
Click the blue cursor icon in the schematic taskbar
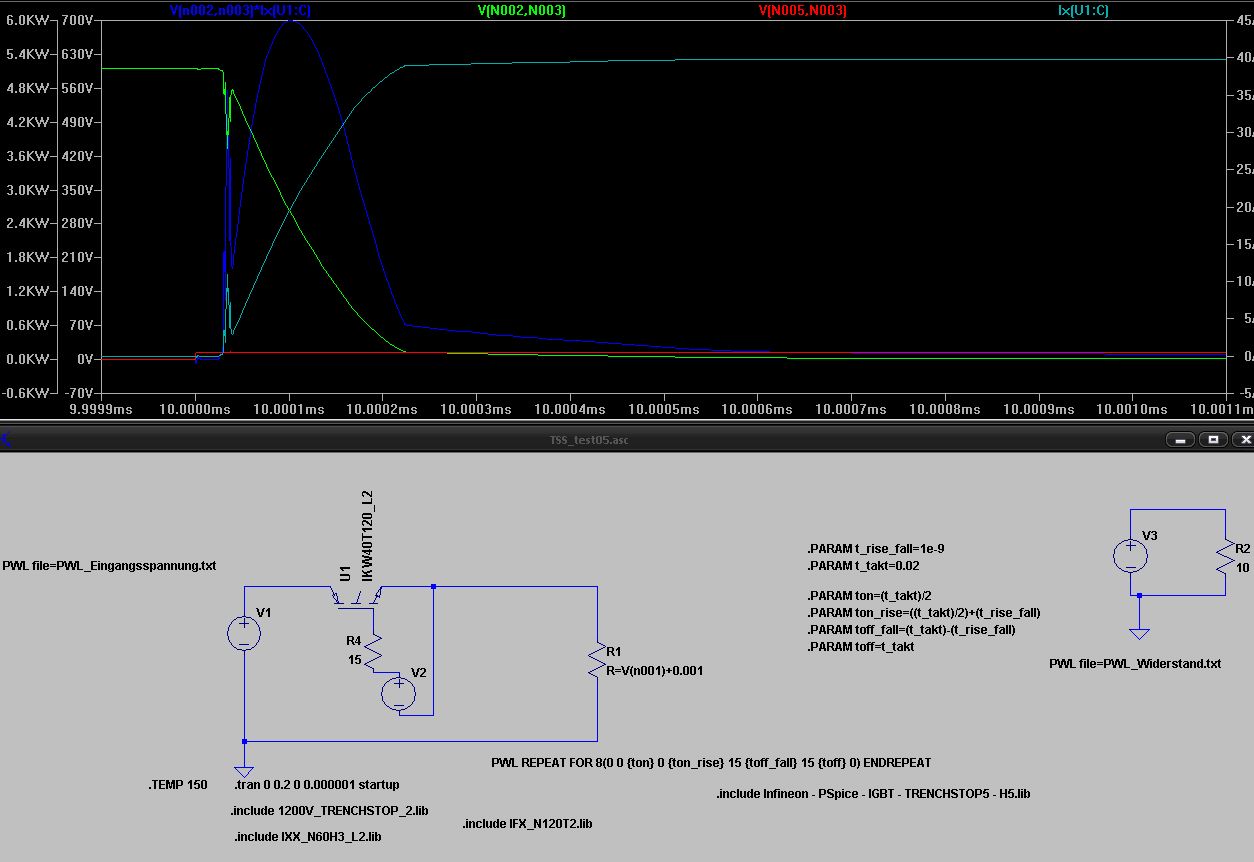6,438
